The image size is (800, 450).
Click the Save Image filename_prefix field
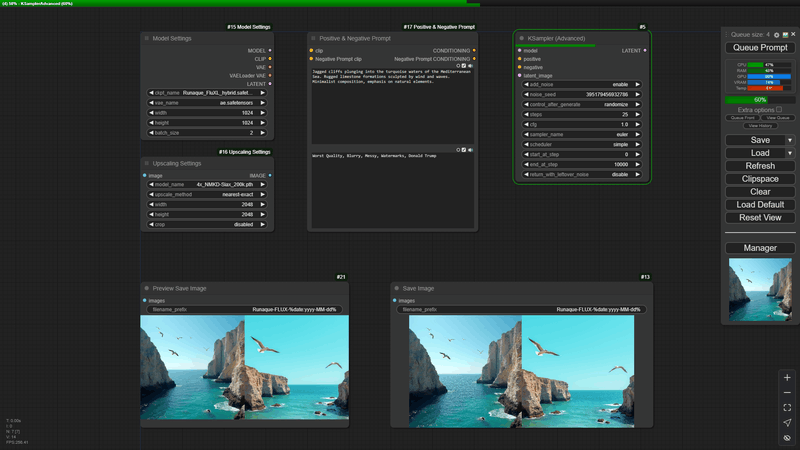(x=521, y=309)
